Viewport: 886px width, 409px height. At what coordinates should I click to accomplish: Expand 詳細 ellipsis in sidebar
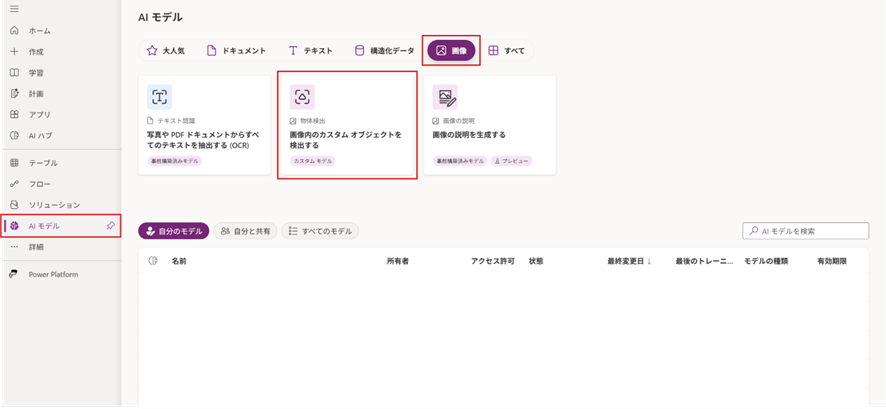click(x=15, y=247)
